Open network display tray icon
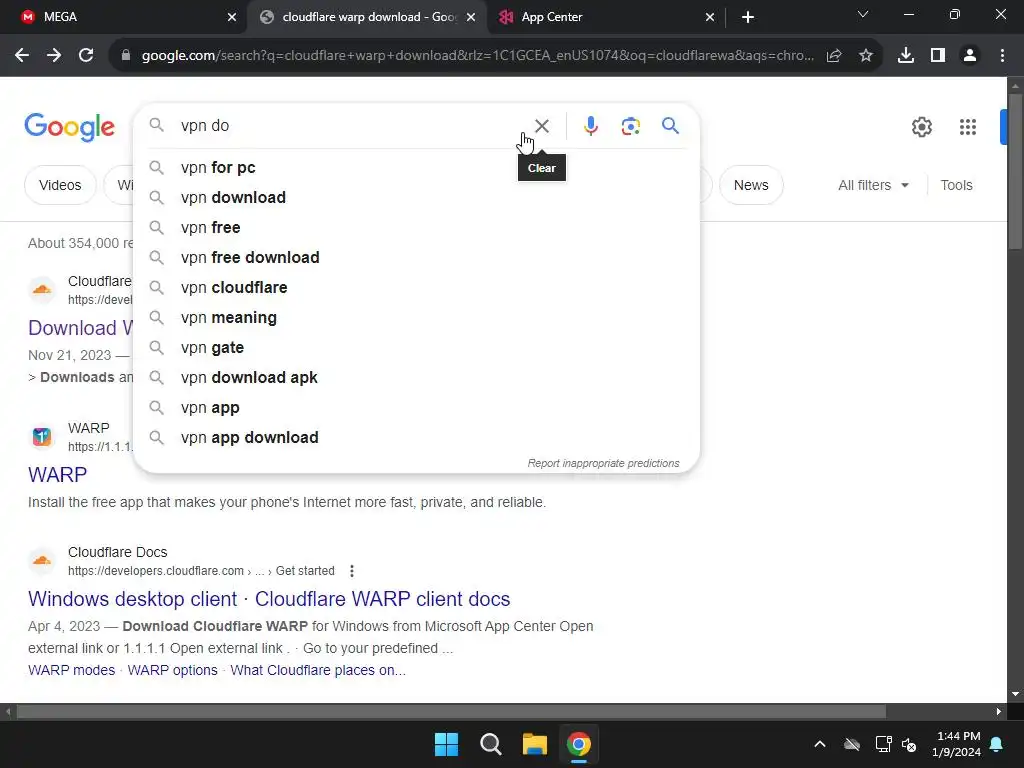This screenshot has width=1024, height=768. [883, 744]
